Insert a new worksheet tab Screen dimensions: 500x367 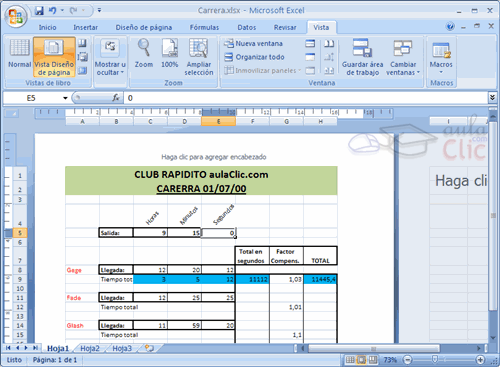[149, 348]
